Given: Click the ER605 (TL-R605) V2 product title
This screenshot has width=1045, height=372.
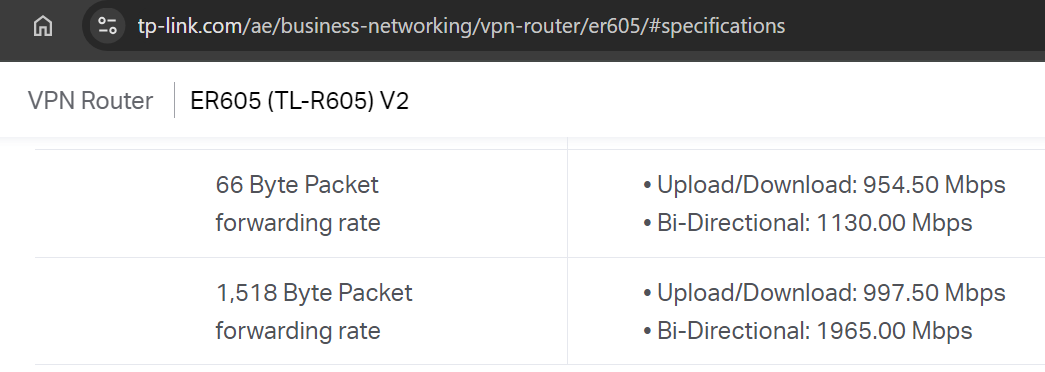Looking at the screenshot, I should (299, 101).
